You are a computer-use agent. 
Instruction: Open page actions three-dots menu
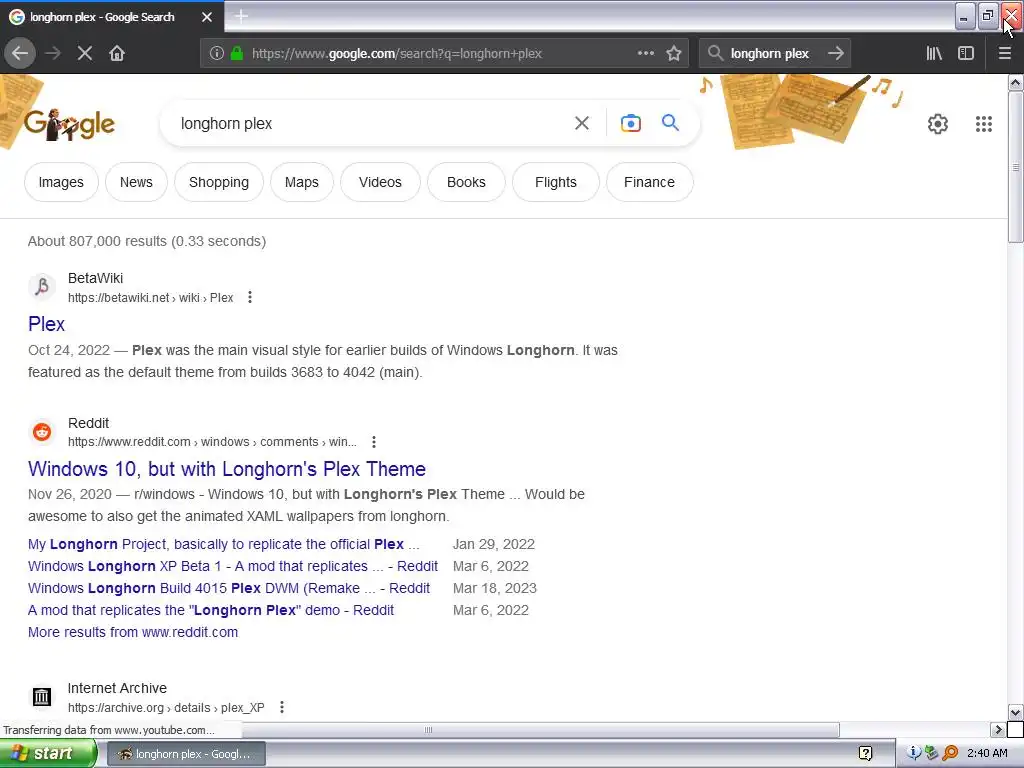coord(646,53)
